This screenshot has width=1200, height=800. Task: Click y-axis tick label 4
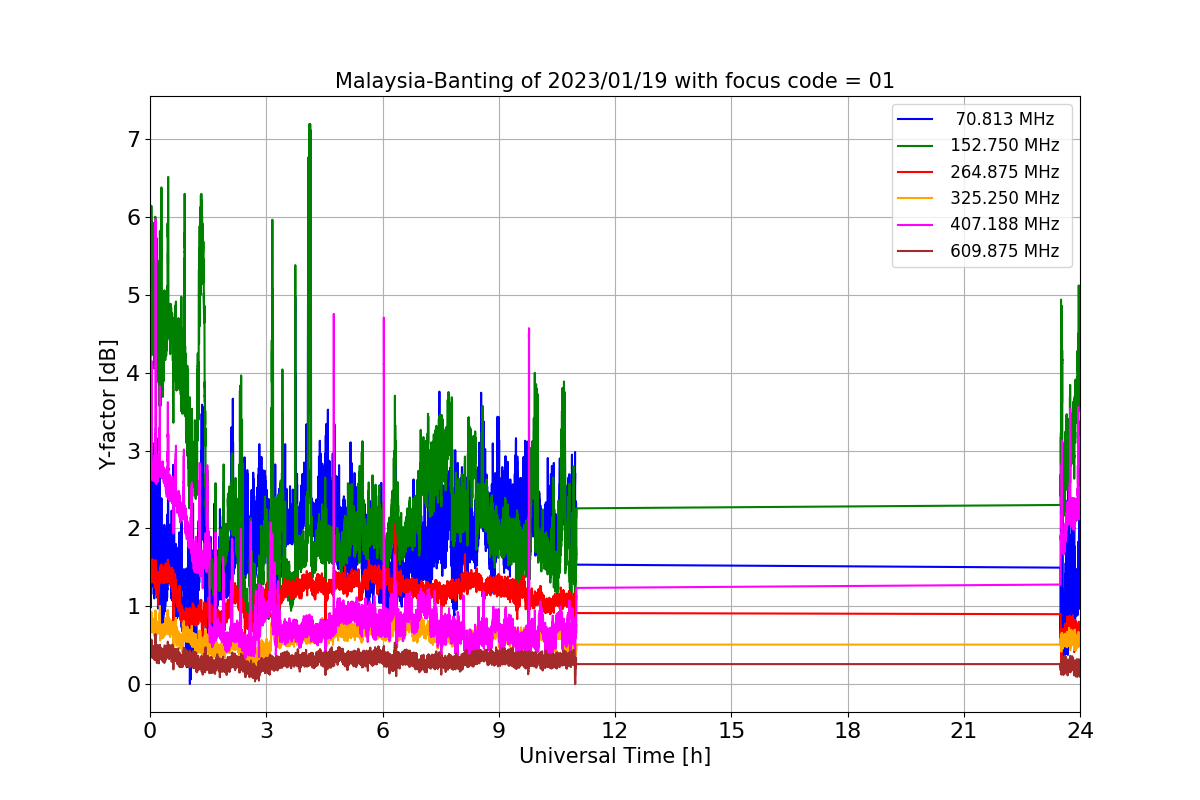(133, 373)
